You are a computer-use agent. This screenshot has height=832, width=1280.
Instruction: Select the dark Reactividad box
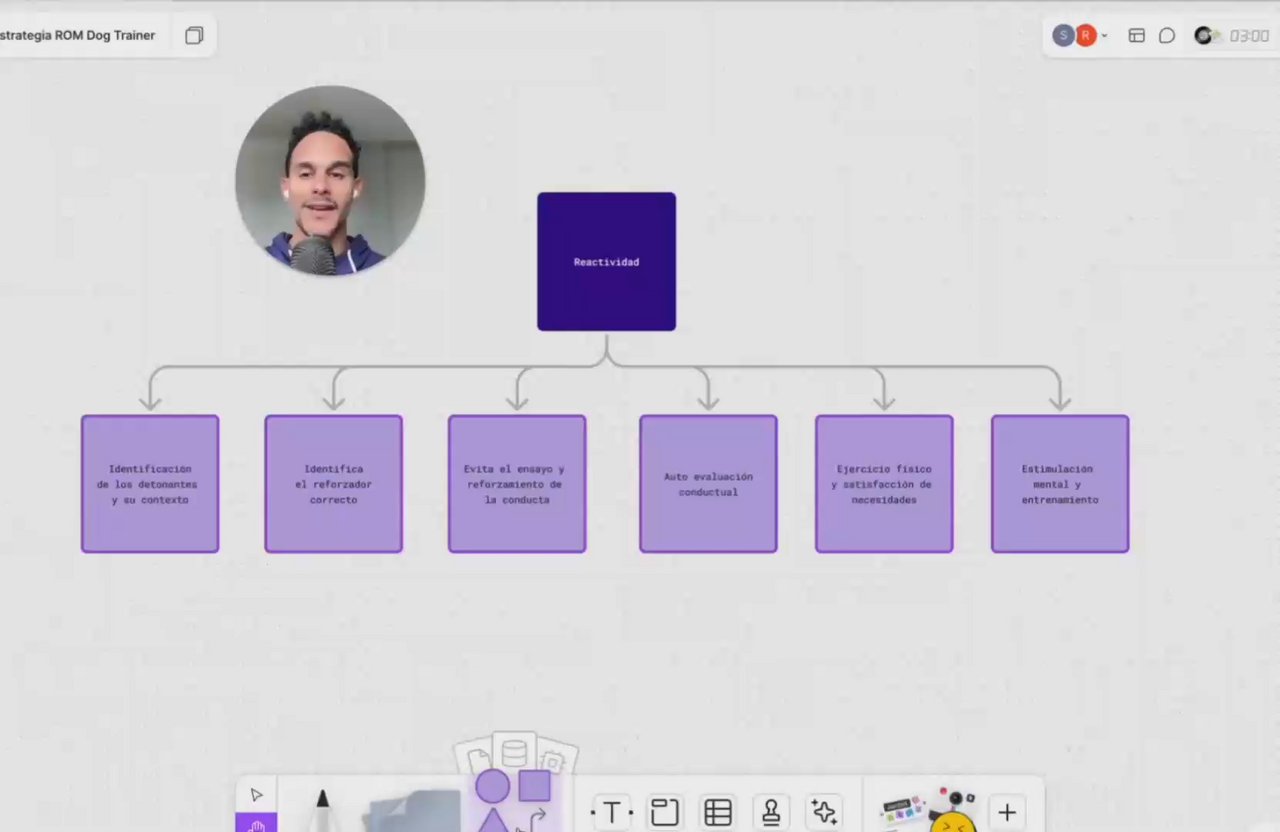(x=606, y=261)
